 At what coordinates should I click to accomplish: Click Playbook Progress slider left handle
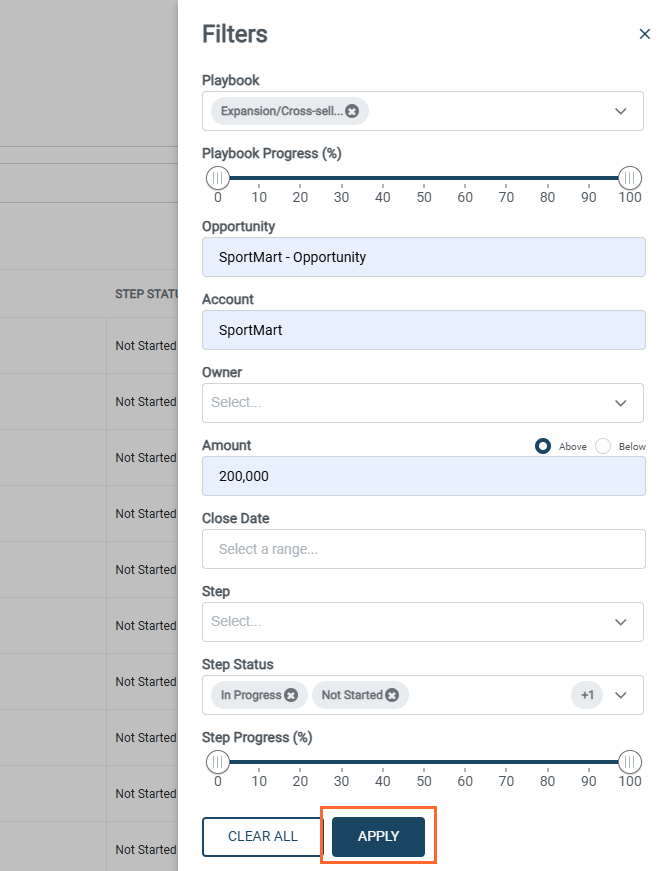[x=218, y=178]
